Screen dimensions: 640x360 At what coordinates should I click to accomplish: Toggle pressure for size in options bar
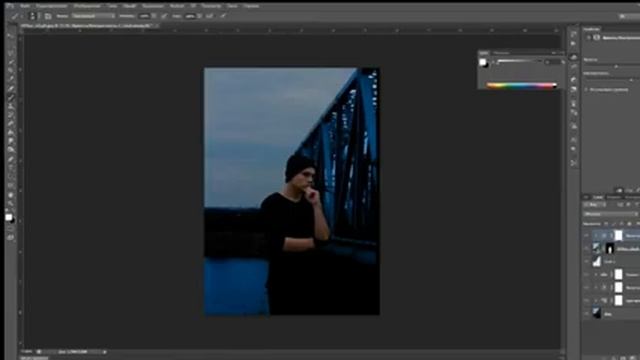[223, 16]
